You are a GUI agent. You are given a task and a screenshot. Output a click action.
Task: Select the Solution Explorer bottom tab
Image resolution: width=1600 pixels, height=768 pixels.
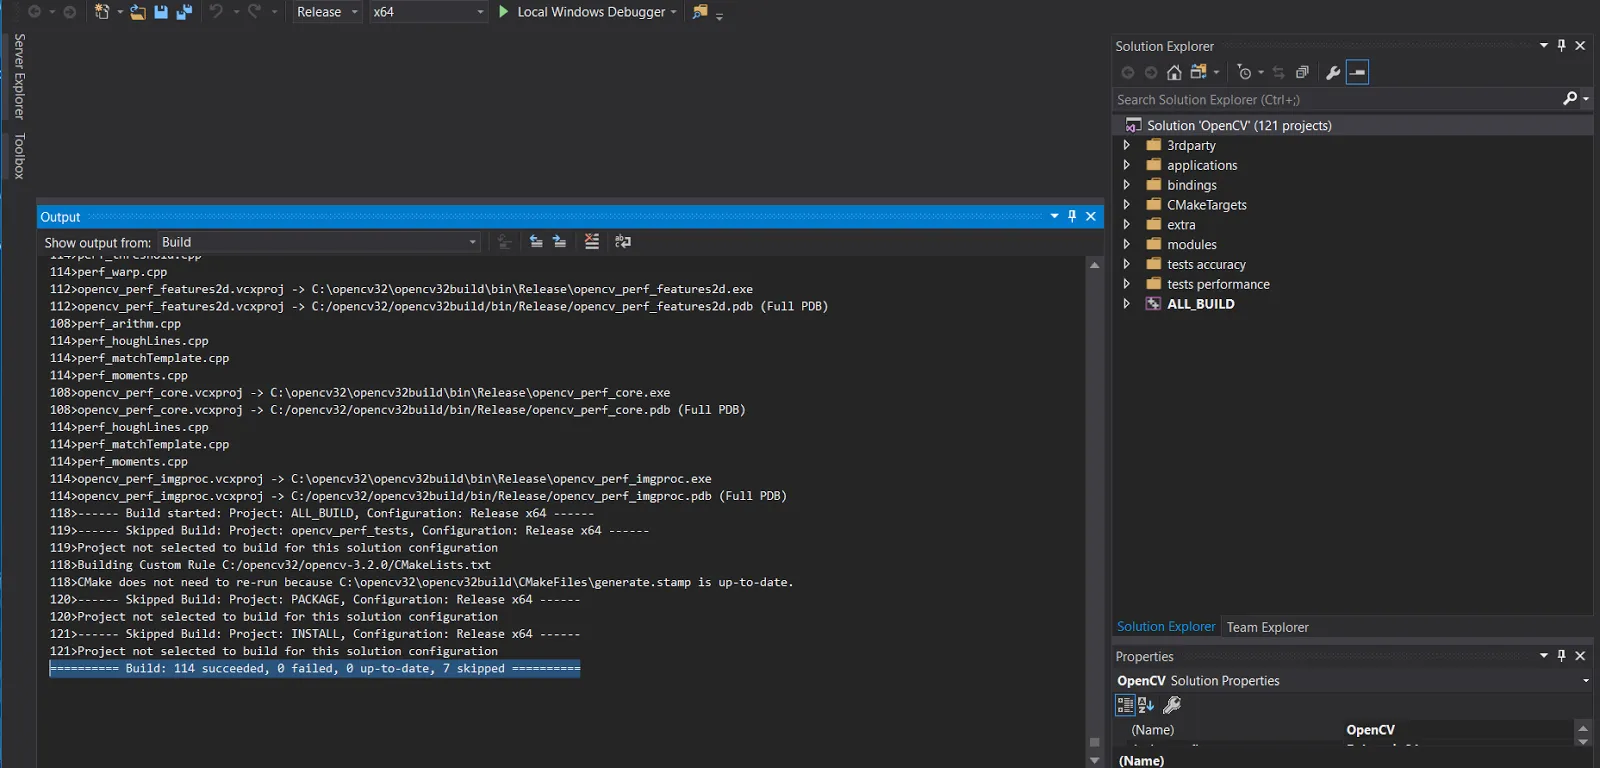pyautogui.click(x=1166, y=627)
